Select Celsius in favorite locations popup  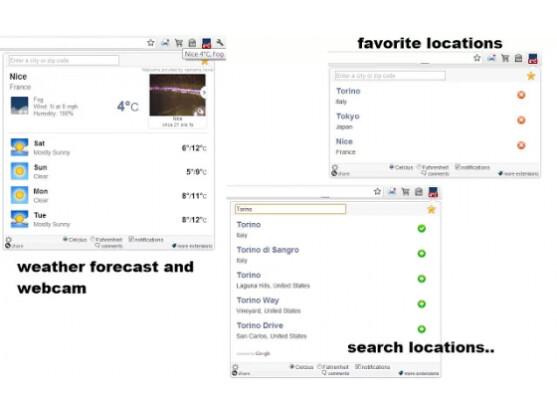[391, 167]
